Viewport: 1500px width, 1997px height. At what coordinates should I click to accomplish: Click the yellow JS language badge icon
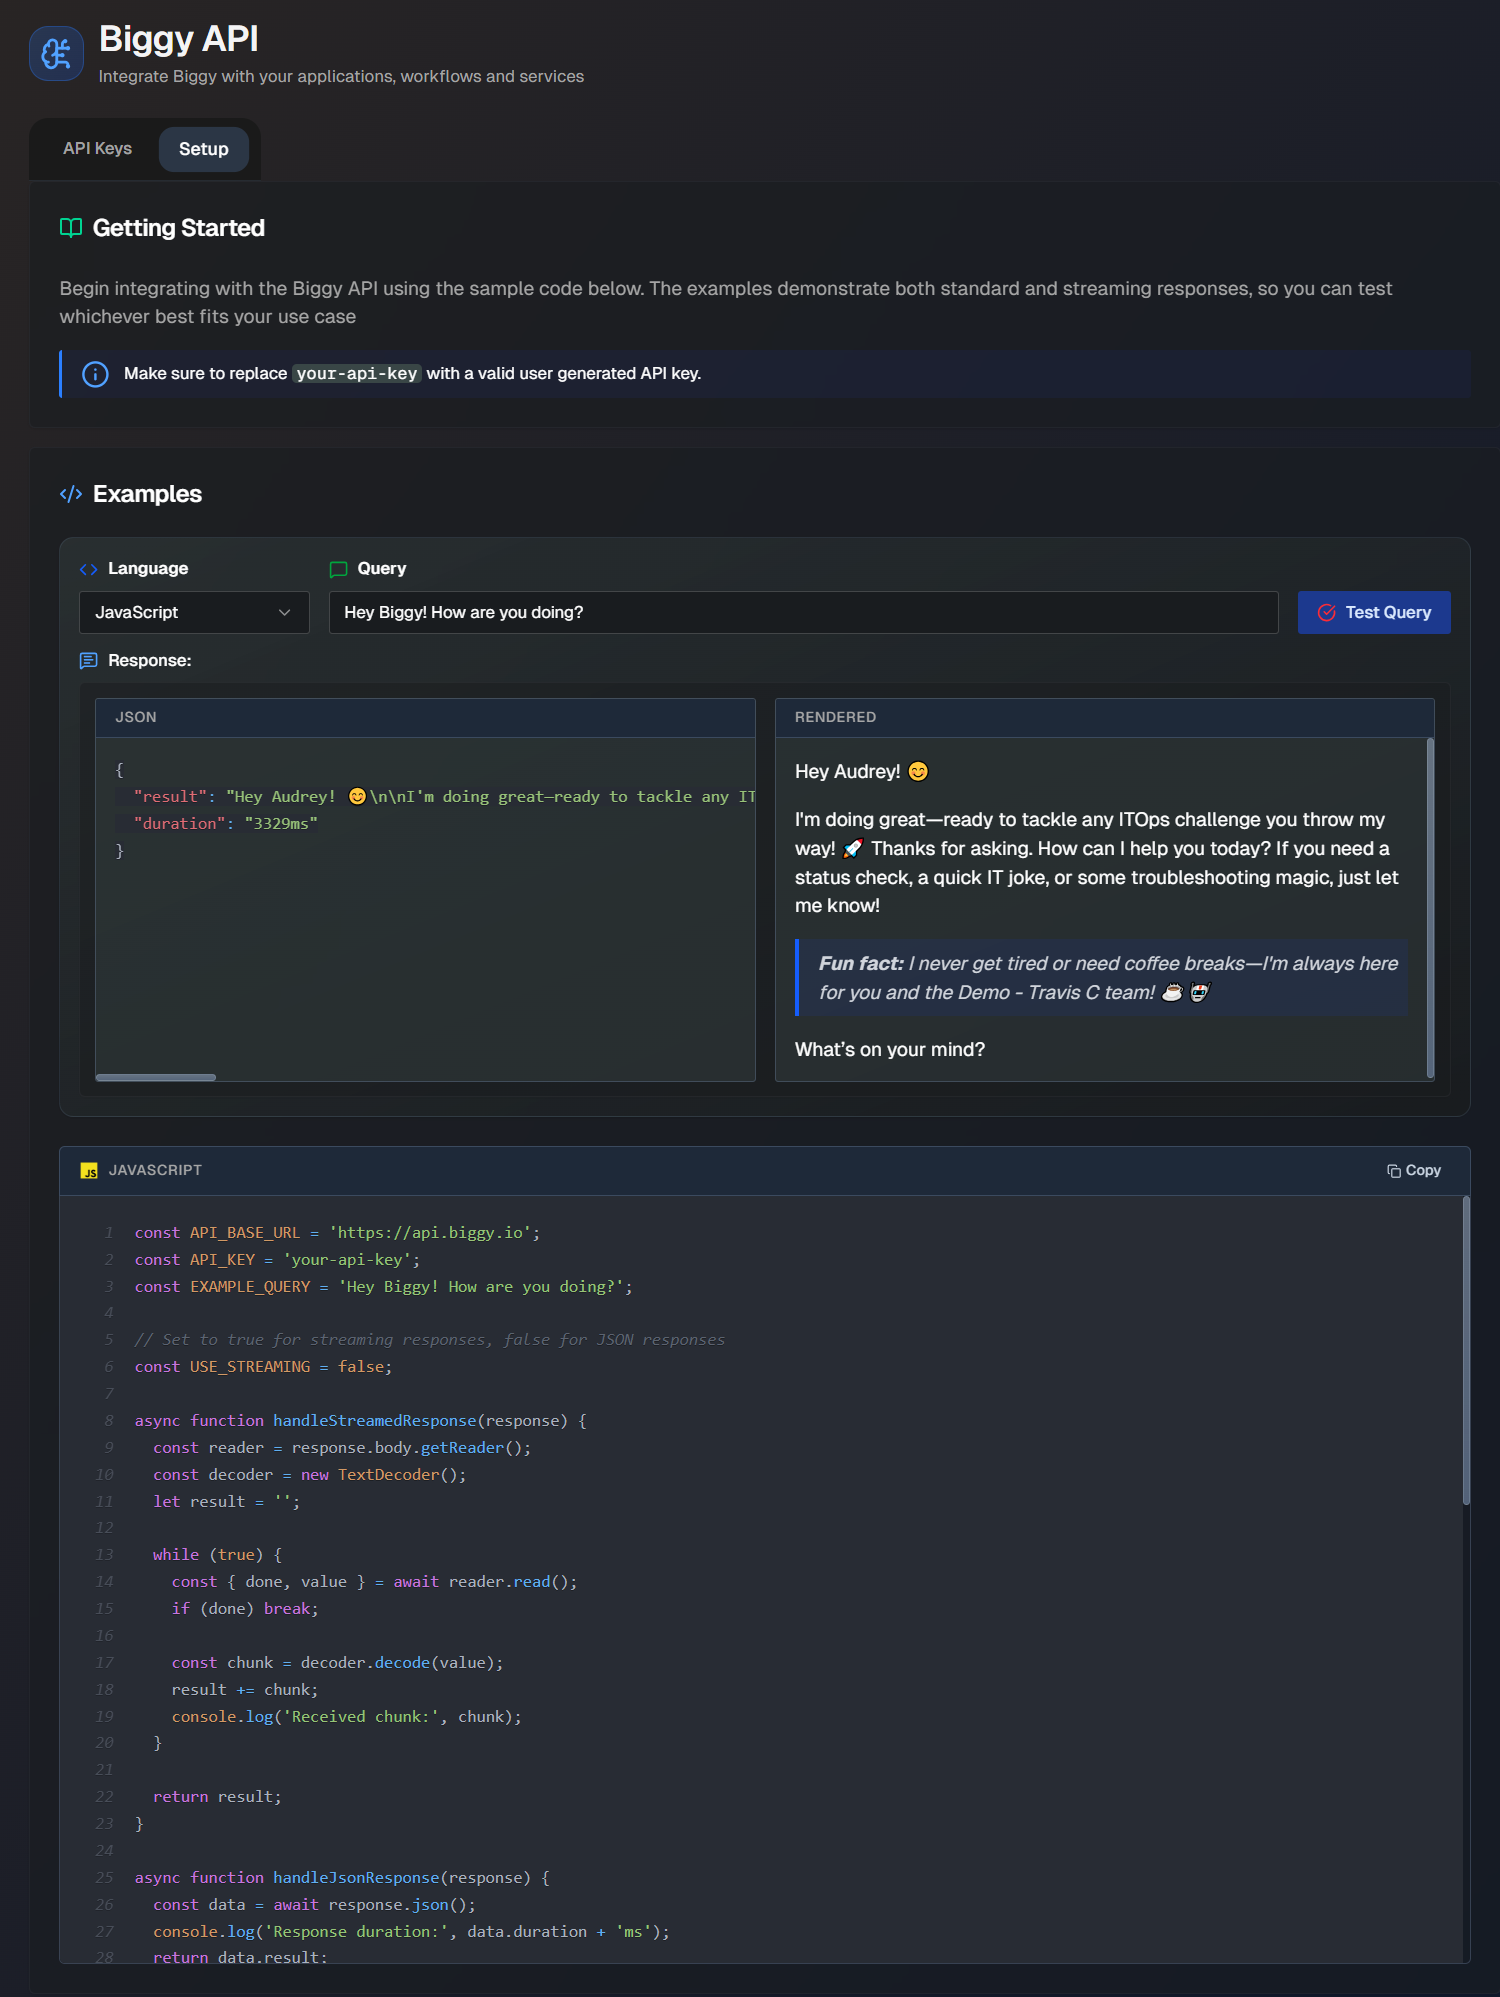89,1171
